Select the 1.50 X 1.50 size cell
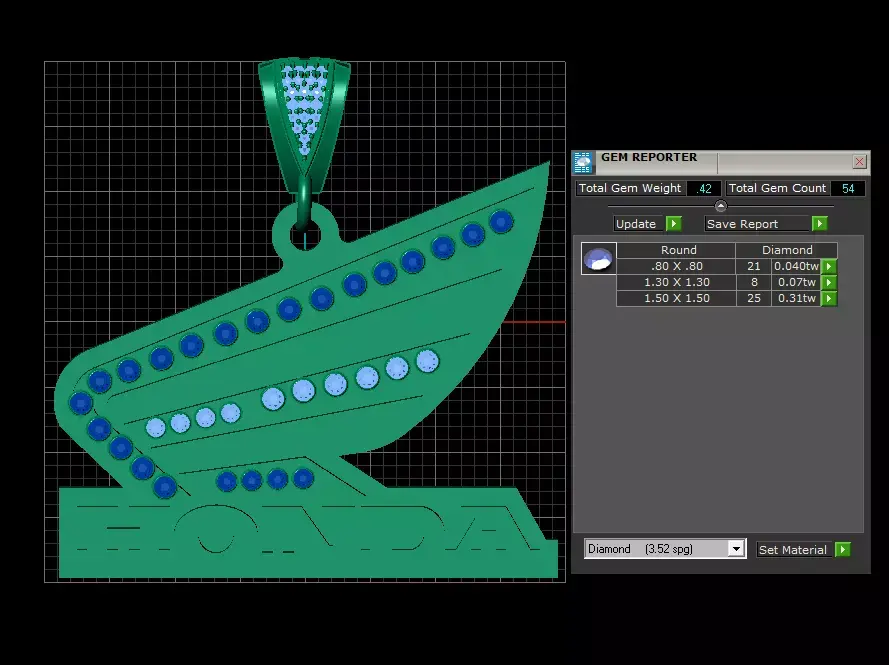Screen dimensions: 889x665 (x=676, y=298)
